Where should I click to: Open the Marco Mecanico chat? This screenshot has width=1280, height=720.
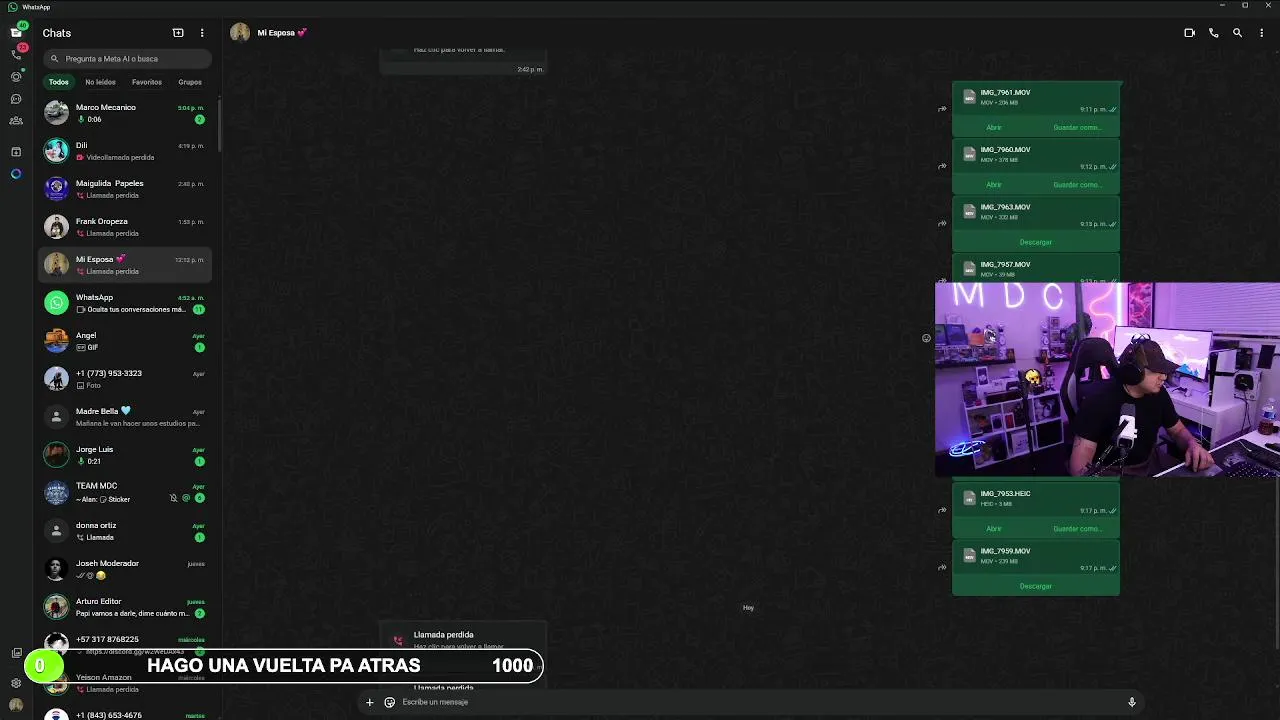click(126, 113)
